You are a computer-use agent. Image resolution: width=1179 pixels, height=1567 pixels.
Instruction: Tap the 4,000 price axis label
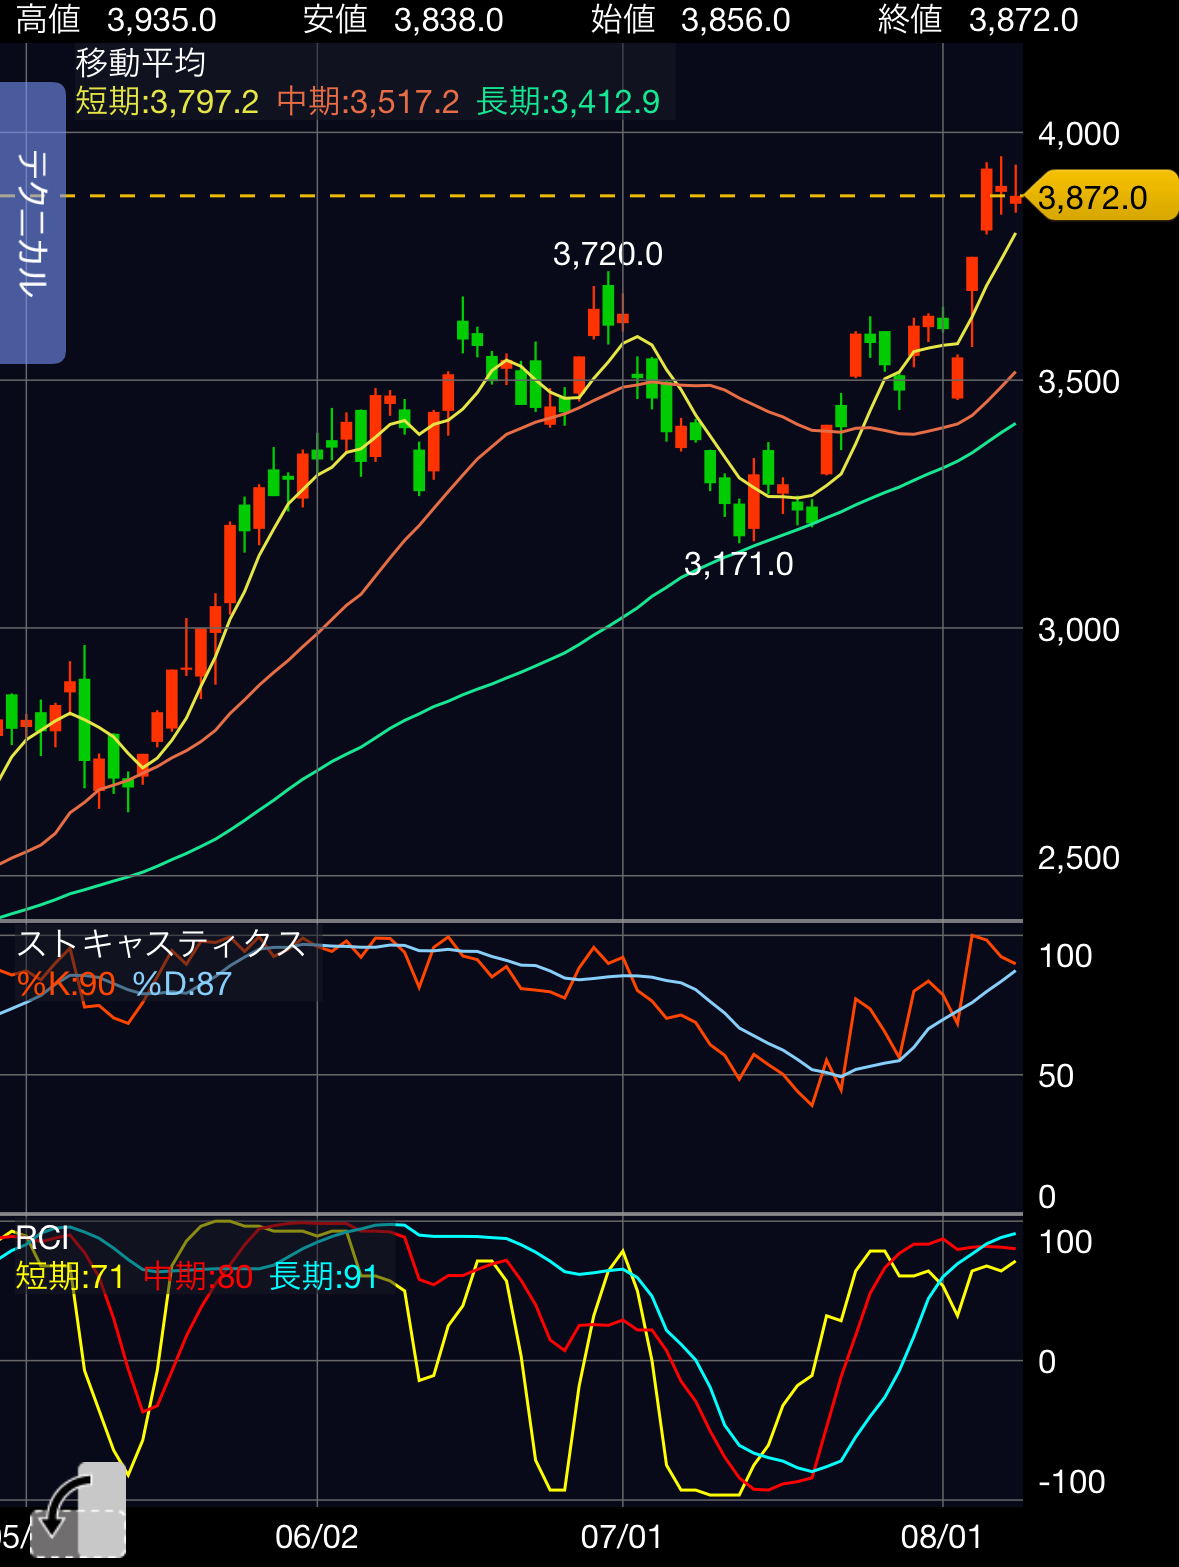pos(1078,134)
